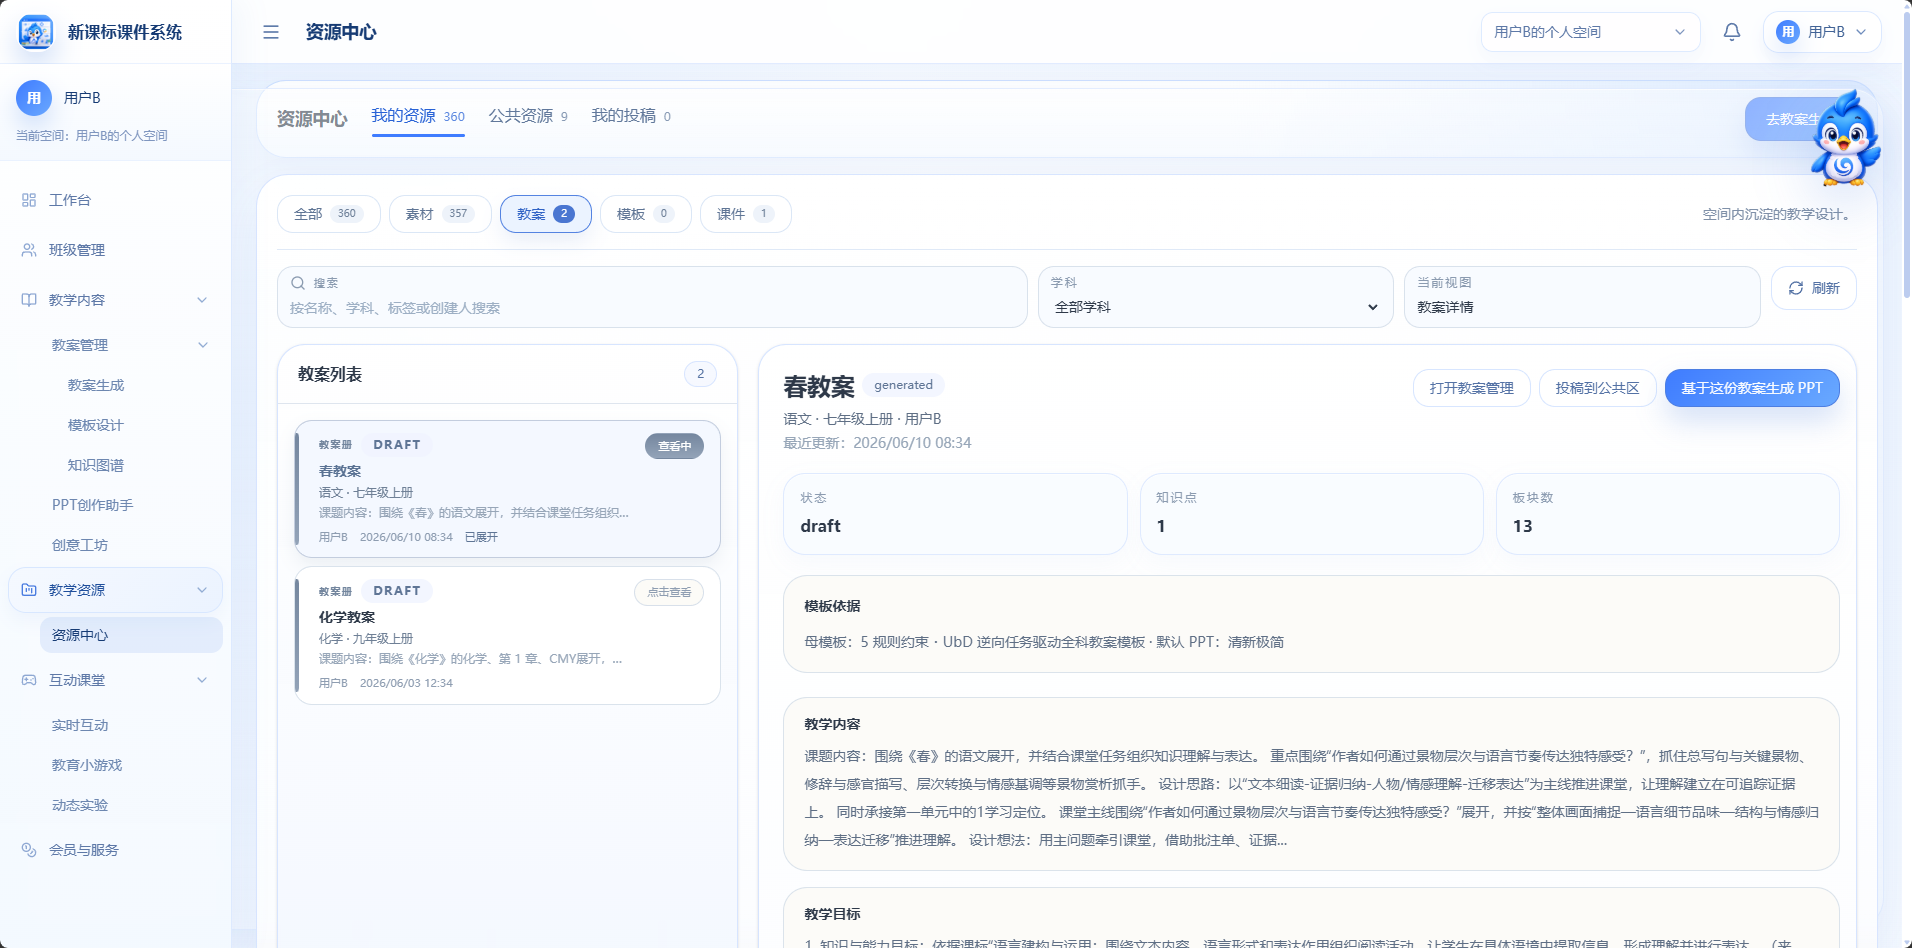1912x948 pixels.
Task: Click the 模板依据 section card
Action: point(1311,624)
